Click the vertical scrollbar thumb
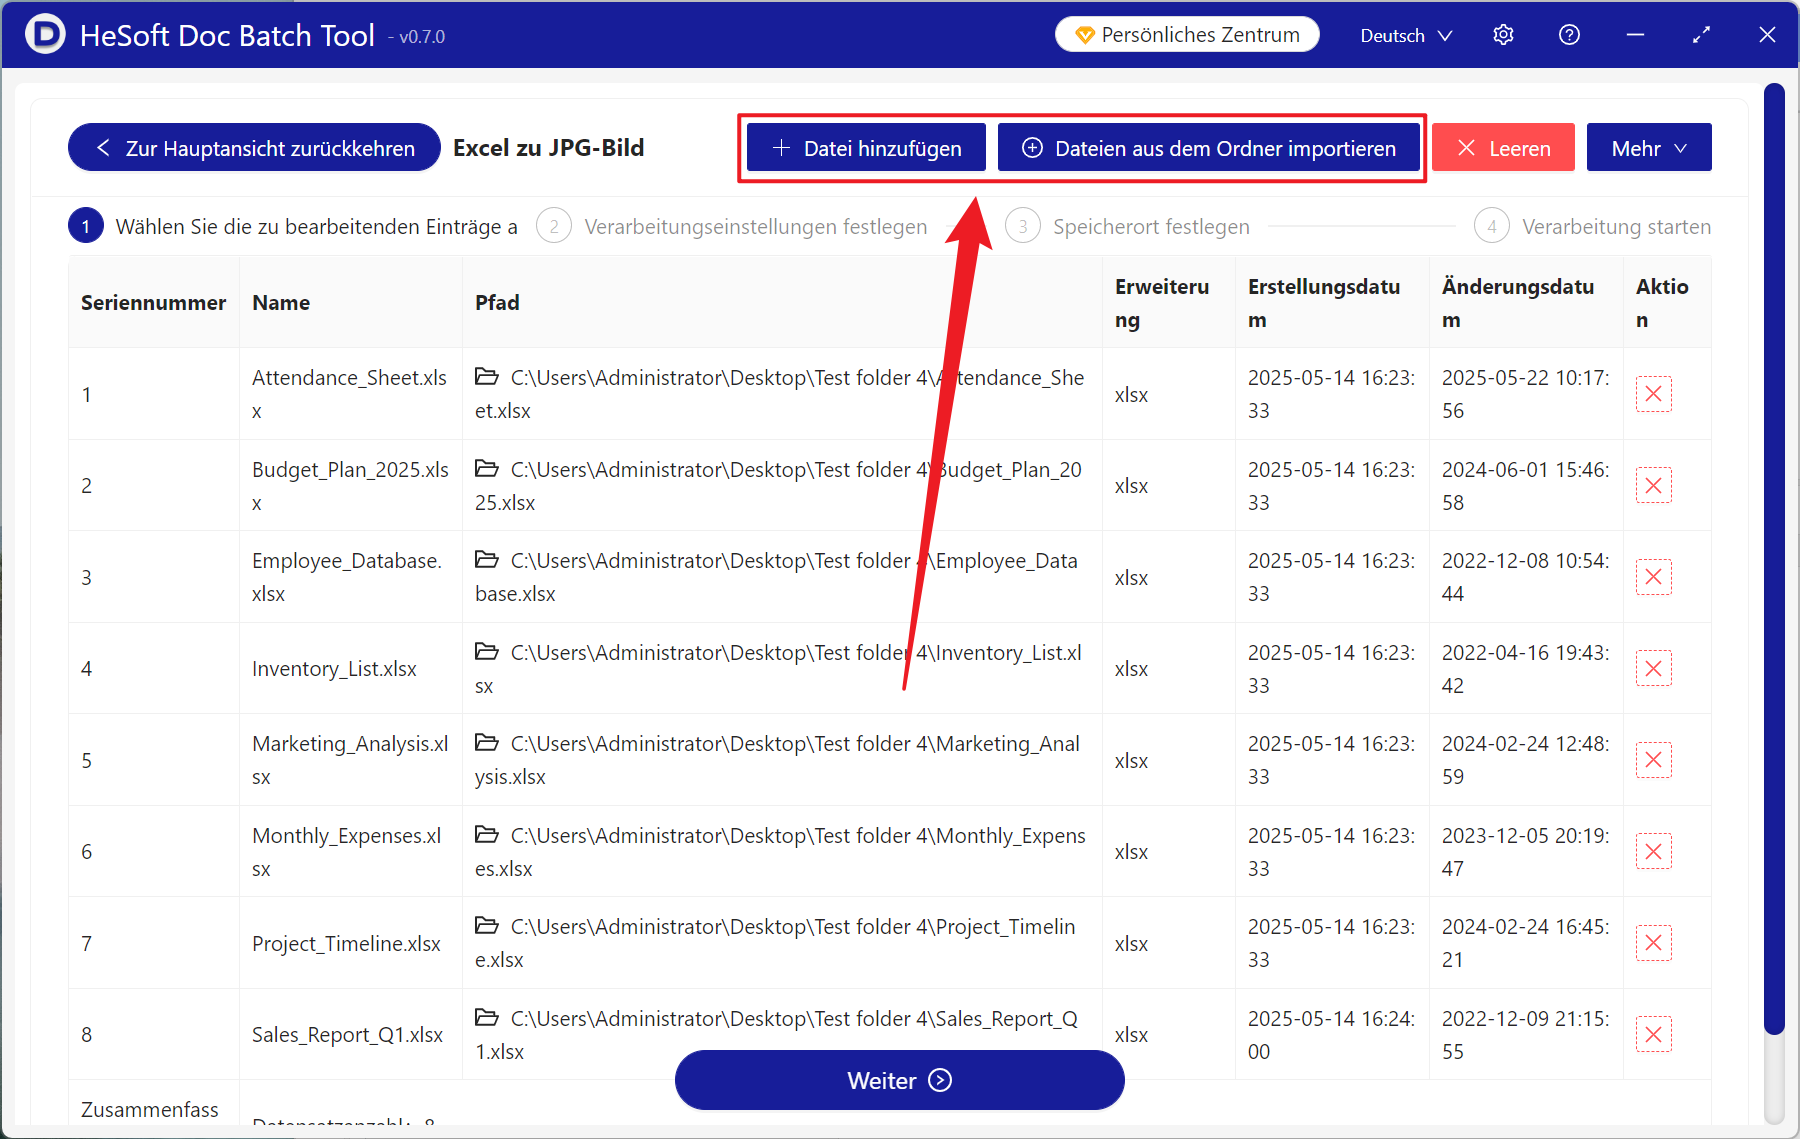The height and width of the screenshot is (1139, 1800). tap(1774, 560)
